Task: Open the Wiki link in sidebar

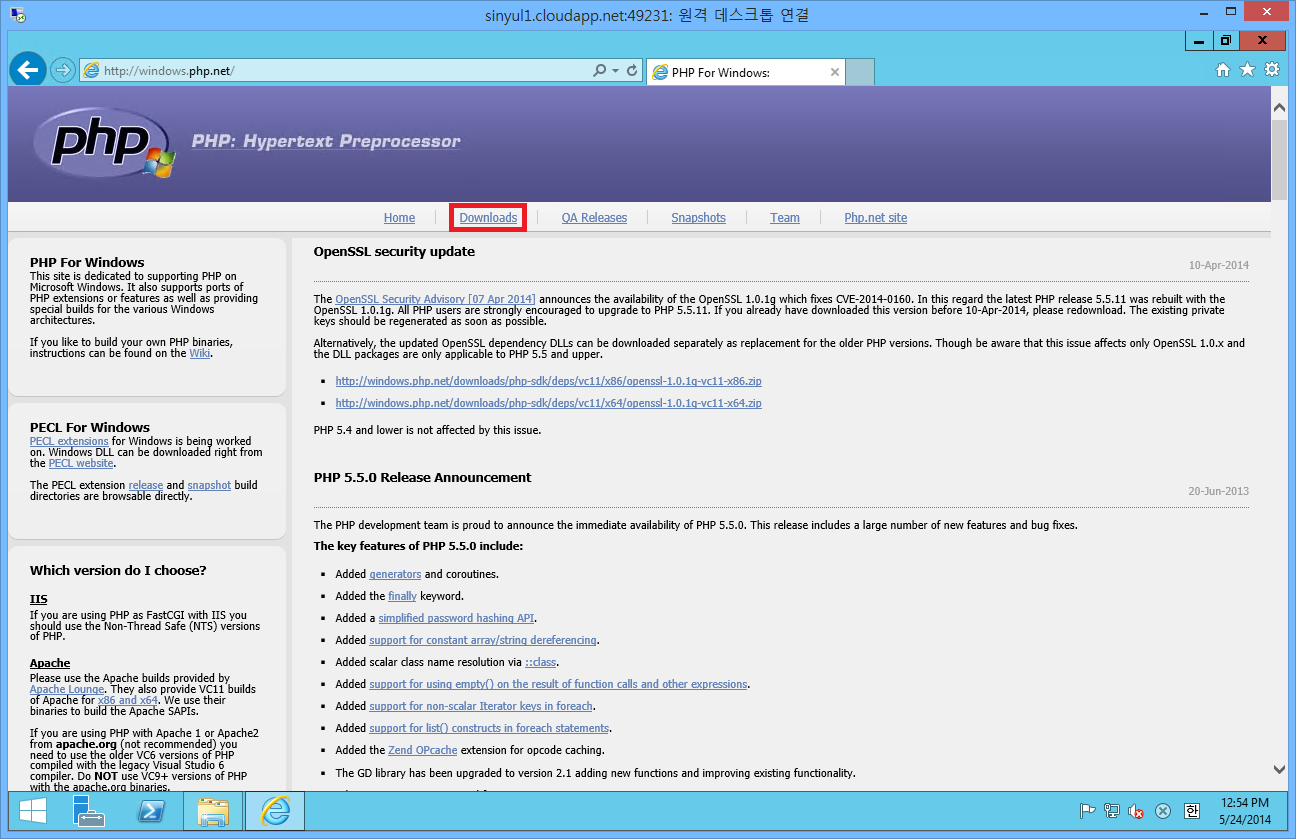Action: 200,353
